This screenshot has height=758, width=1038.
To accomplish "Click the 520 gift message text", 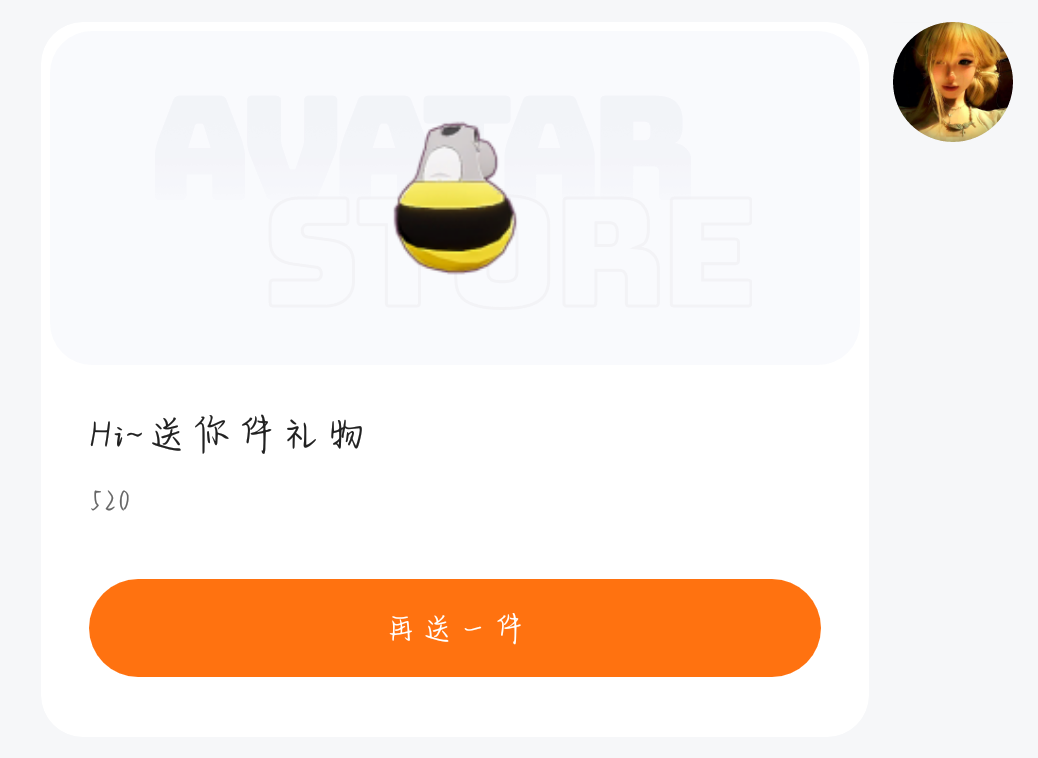I will coord(110,500).
